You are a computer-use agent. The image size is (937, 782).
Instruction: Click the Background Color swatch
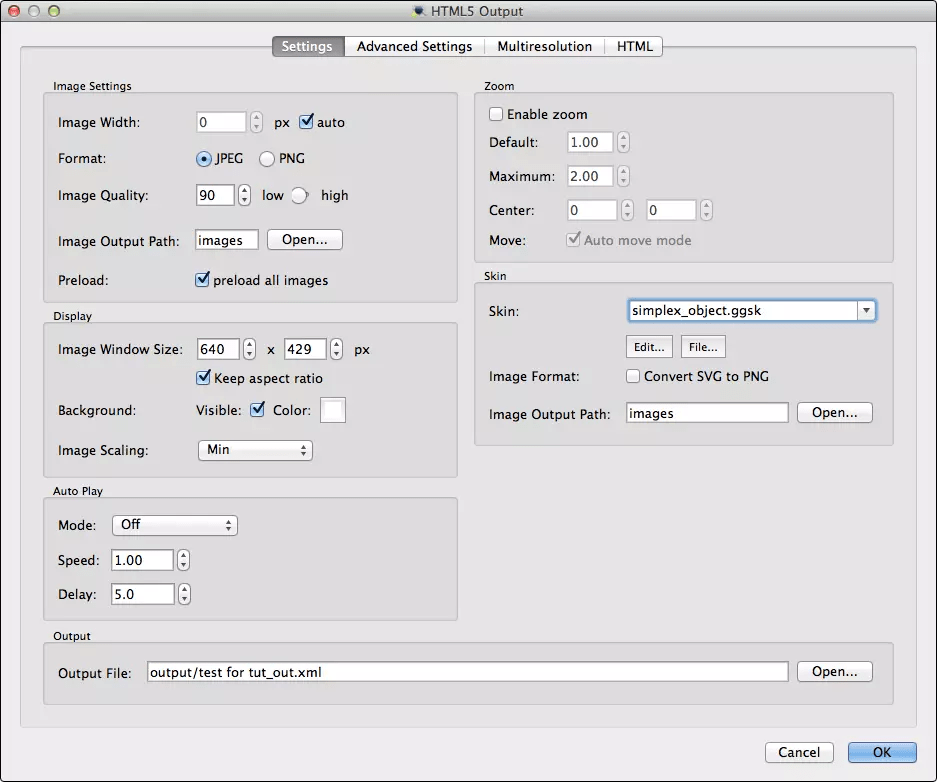pos(332,410)
